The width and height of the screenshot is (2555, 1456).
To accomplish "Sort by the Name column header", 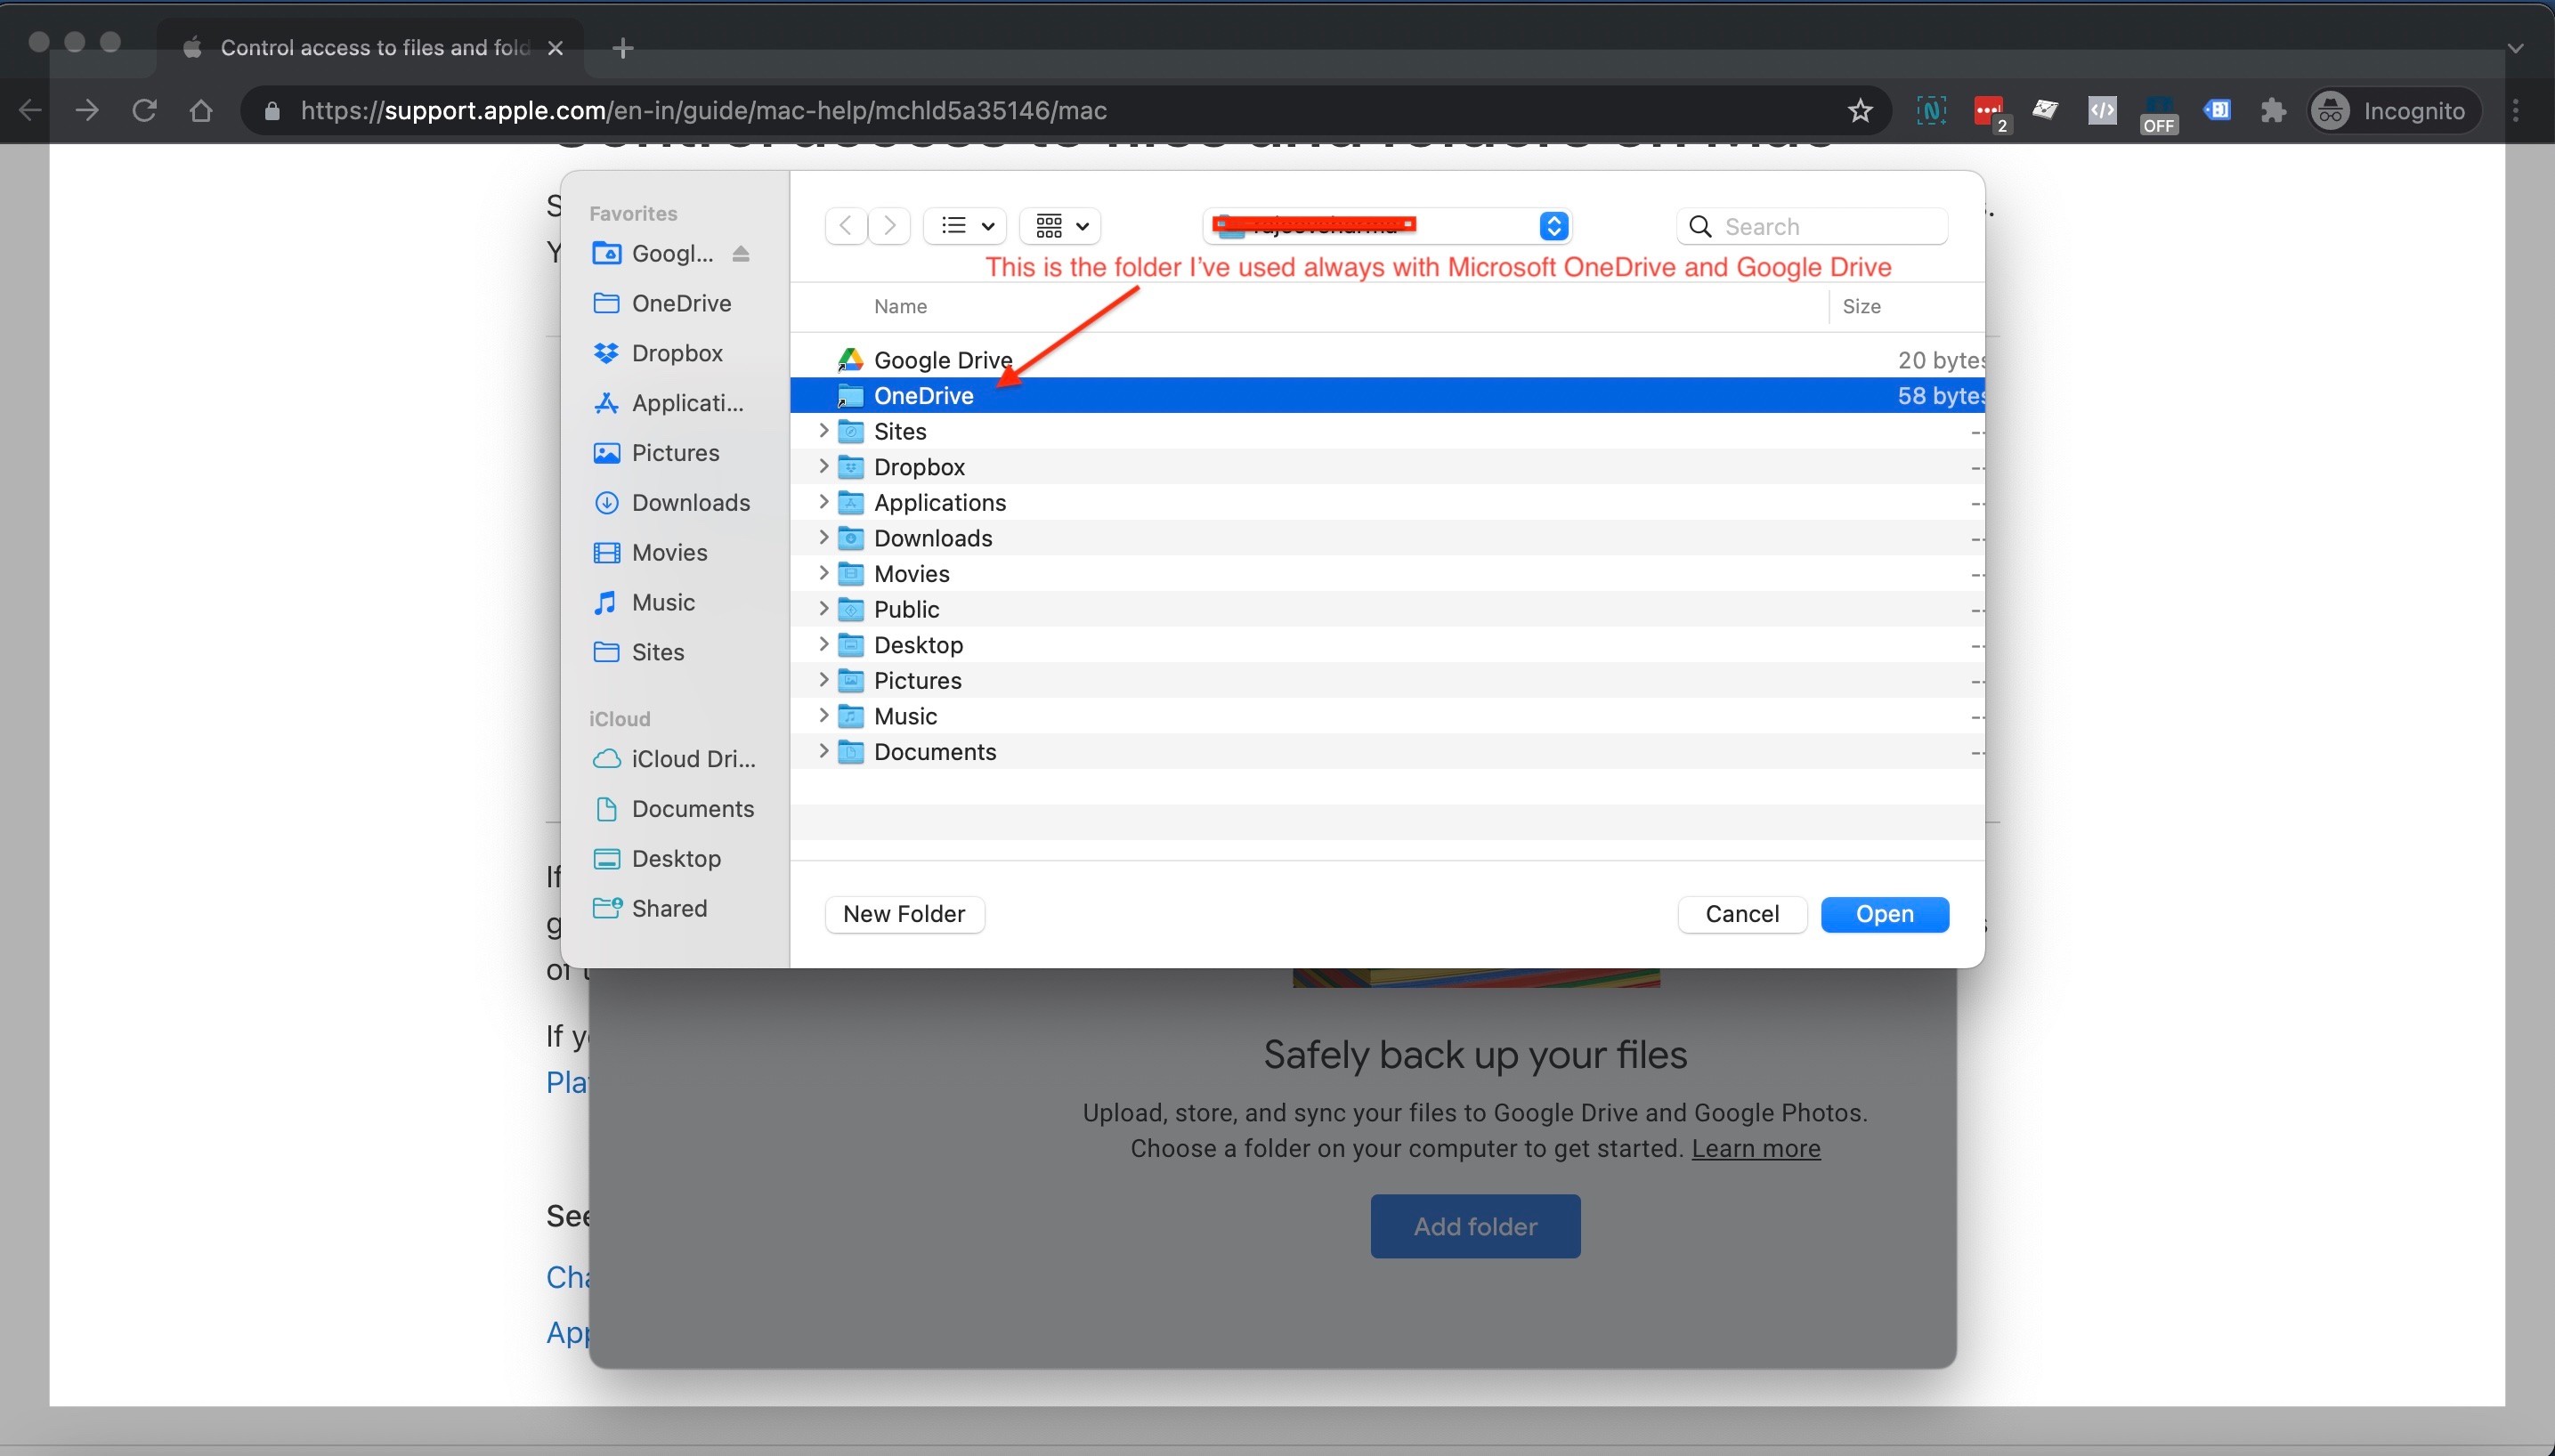I will tap(900, 307).
